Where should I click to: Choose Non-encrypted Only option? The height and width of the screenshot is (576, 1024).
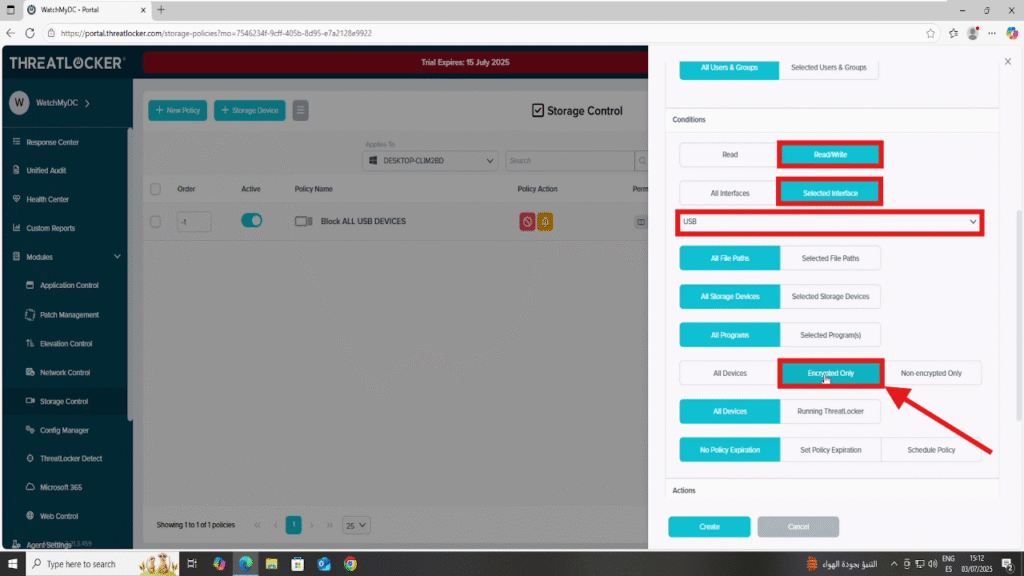pos(931,374)
